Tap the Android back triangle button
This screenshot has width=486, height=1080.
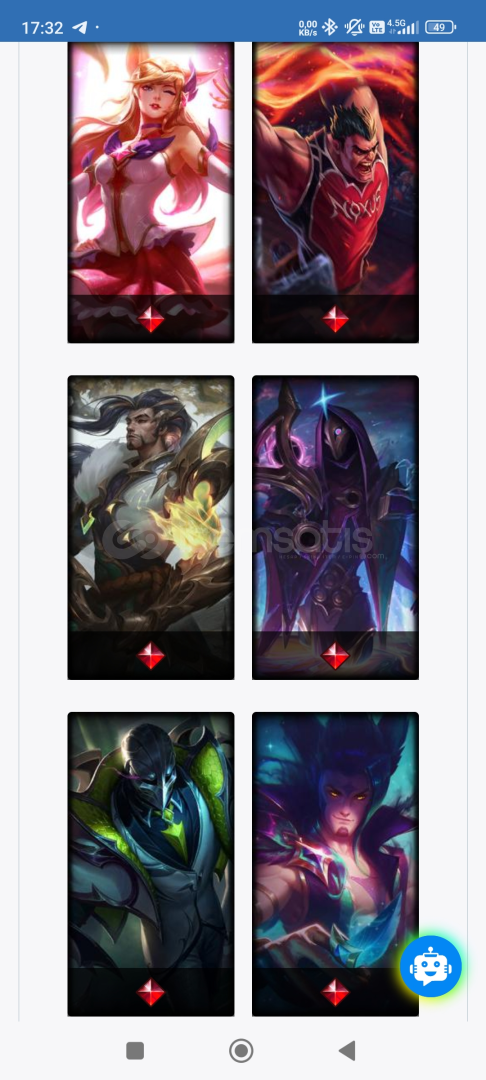[x=347, y=1050]
